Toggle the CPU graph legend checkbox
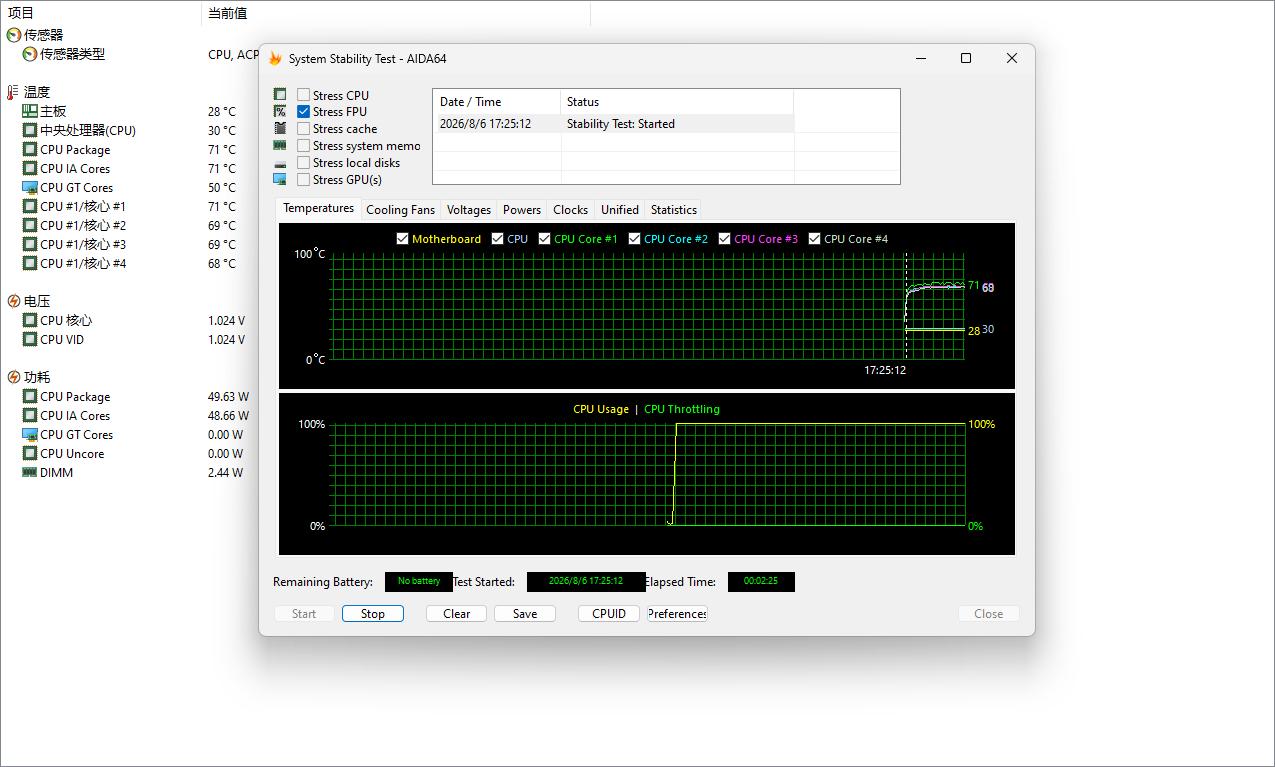Screen dimensions: 1275x767 click(497, 239)
